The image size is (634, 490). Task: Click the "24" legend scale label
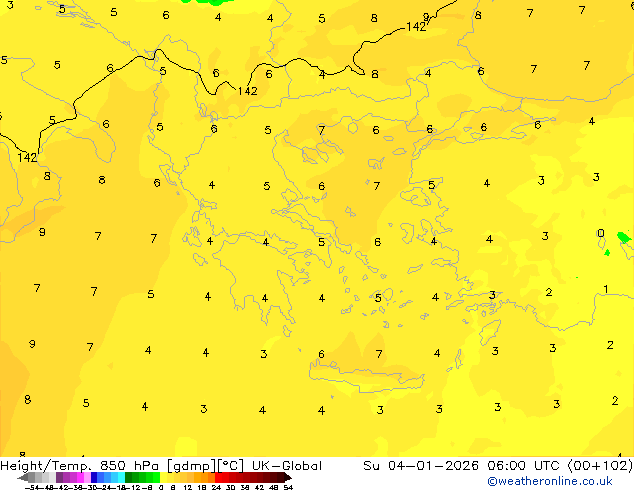pos(216,487)
